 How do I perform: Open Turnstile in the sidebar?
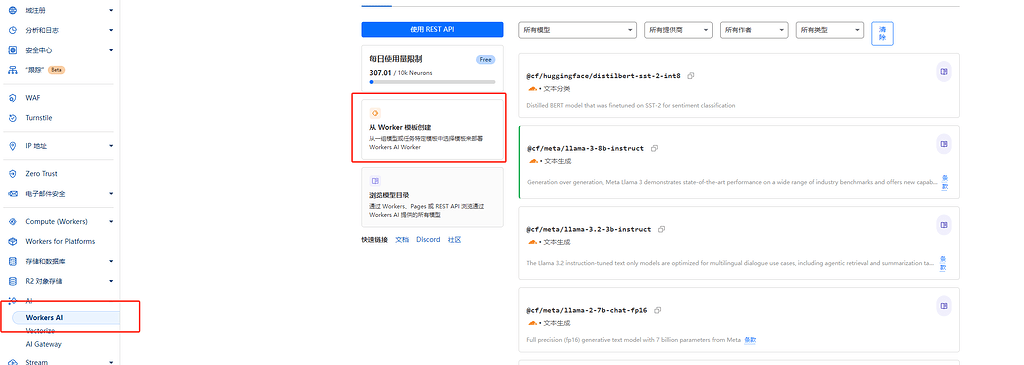[39, 118]
